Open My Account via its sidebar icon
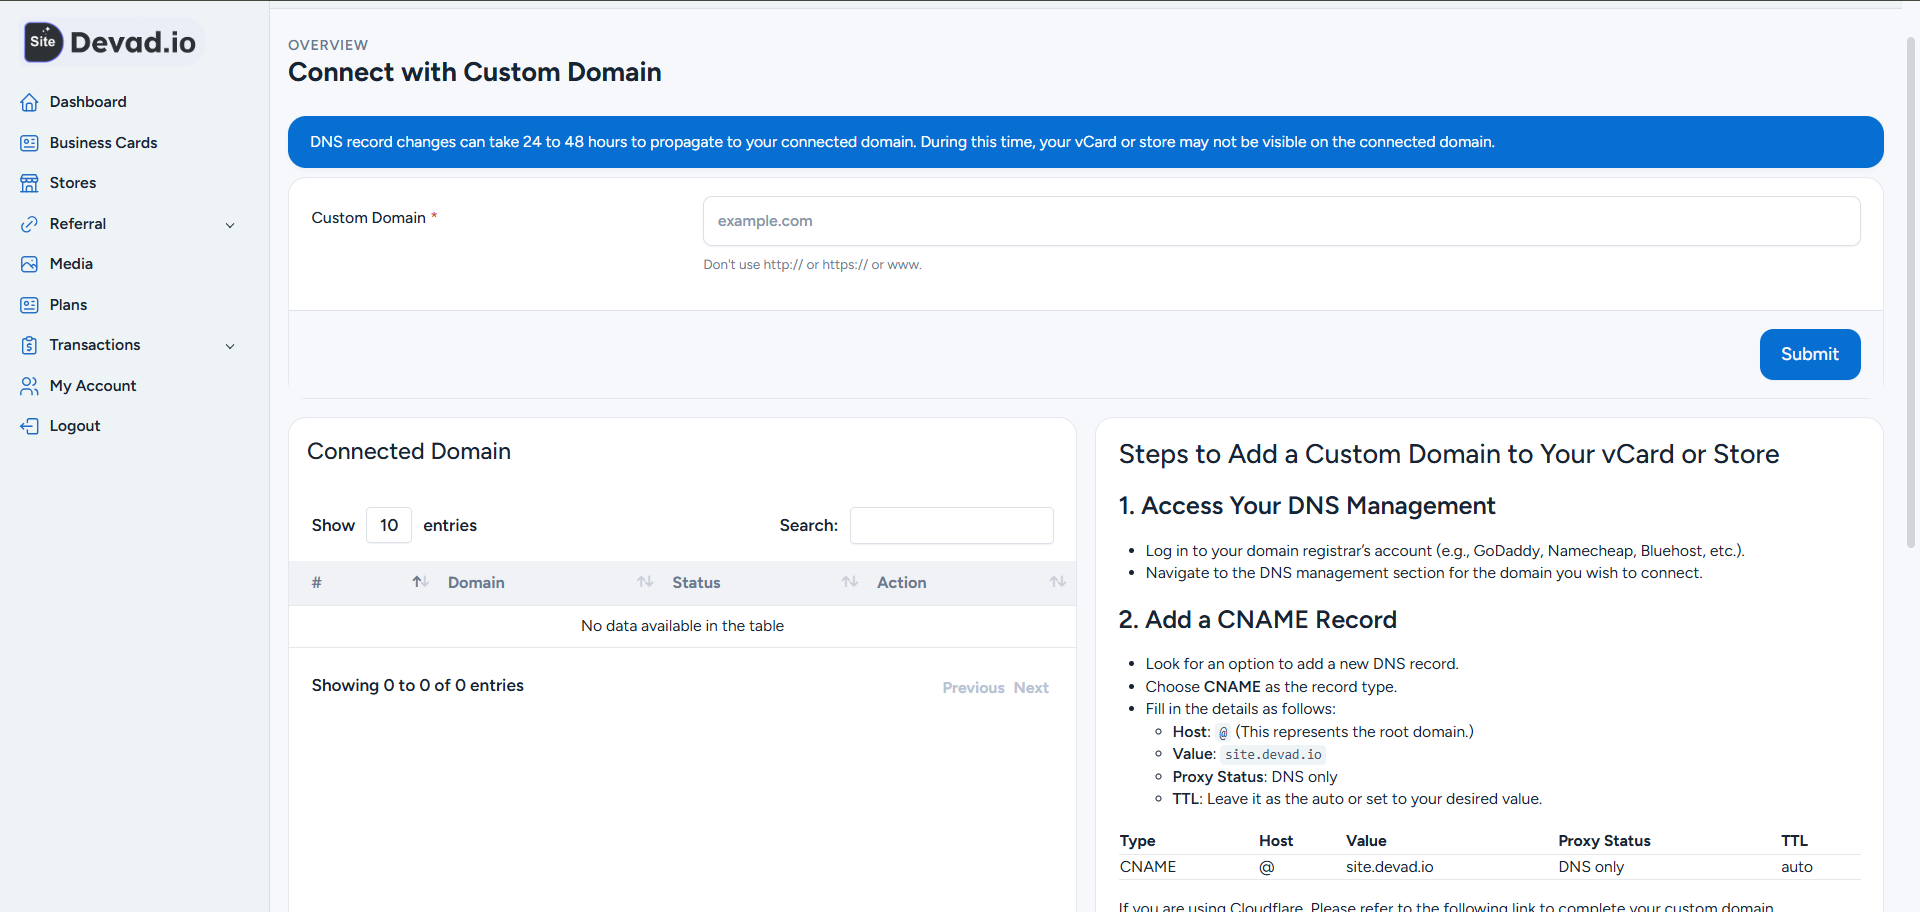Screen dimensions: 1920x912 click(x=30, y=385)
